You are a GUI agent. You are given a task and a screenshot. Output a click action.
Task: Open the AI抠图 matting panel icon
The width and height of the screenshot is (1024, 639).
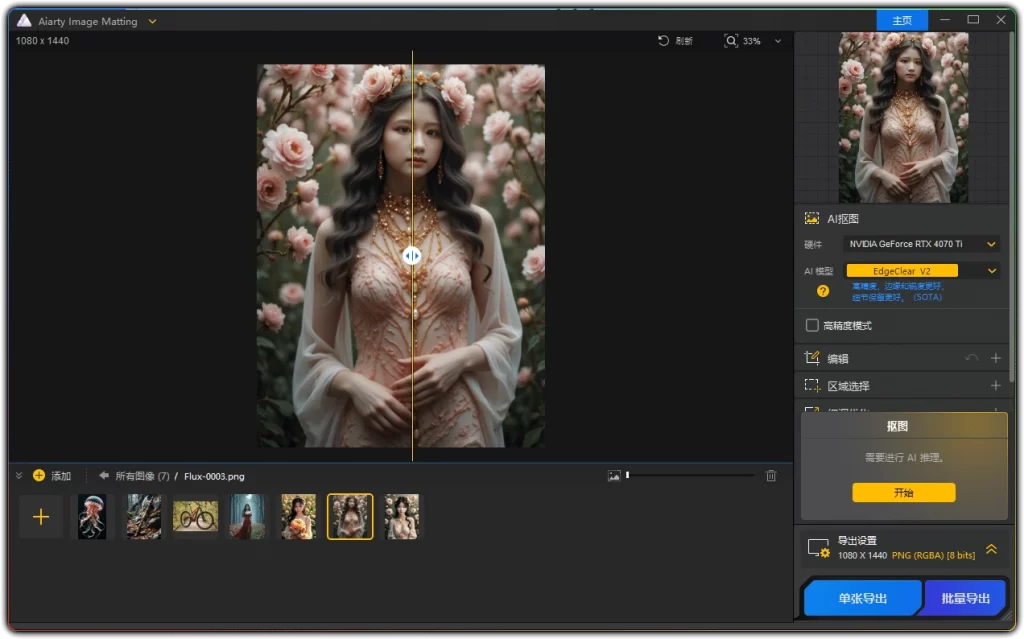click(811, 217)
